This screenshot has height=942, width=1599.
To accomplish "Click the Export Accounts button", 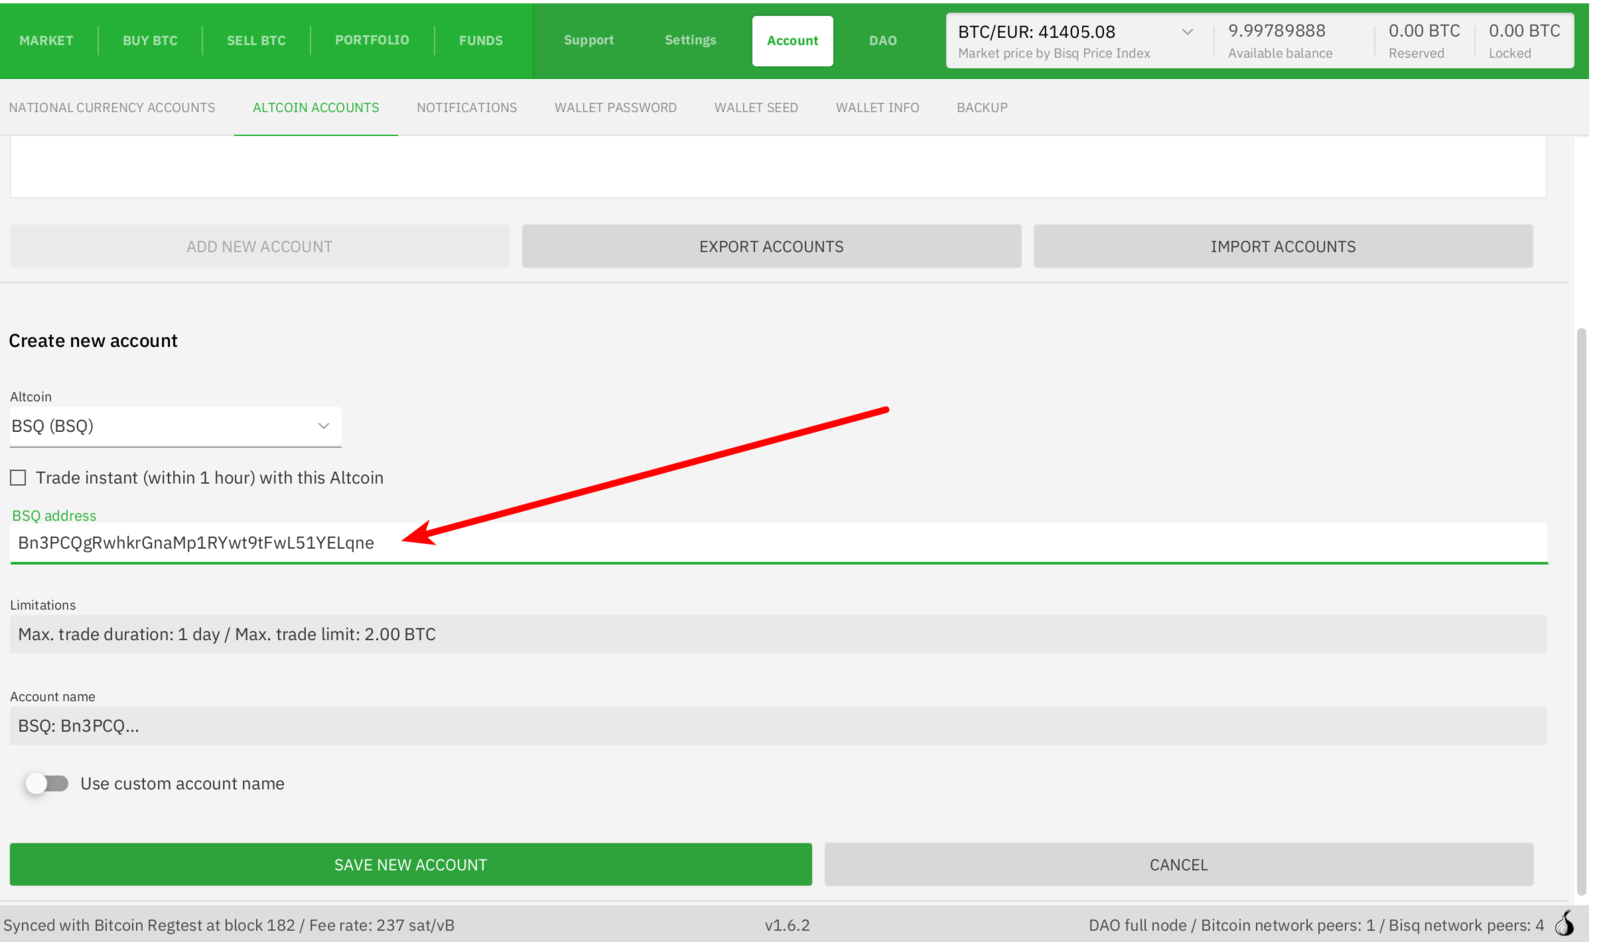I will click(770, 247).
